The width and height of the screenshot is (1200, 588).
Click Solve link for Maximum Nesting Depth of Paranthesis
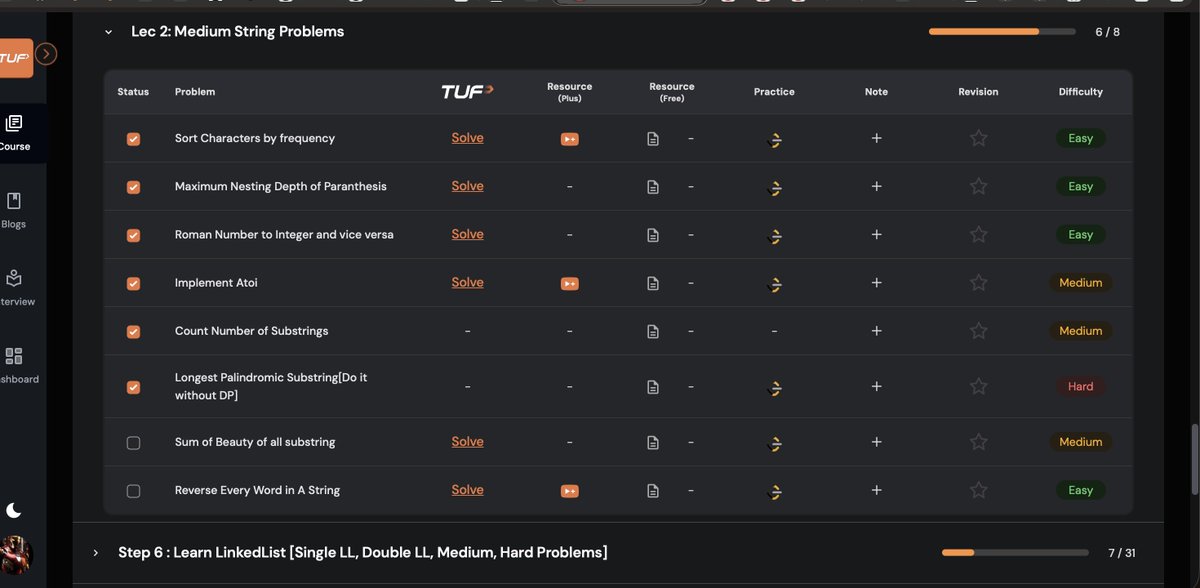tap(467, 186)
